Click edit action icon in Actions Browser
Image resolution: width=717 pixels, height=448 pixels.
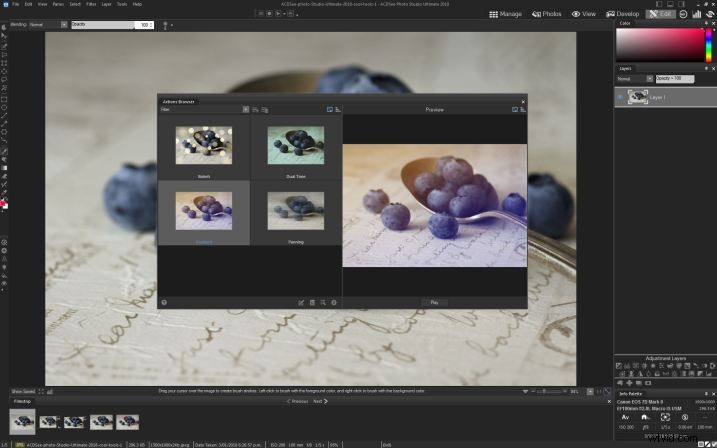click(x=301, y=303)
